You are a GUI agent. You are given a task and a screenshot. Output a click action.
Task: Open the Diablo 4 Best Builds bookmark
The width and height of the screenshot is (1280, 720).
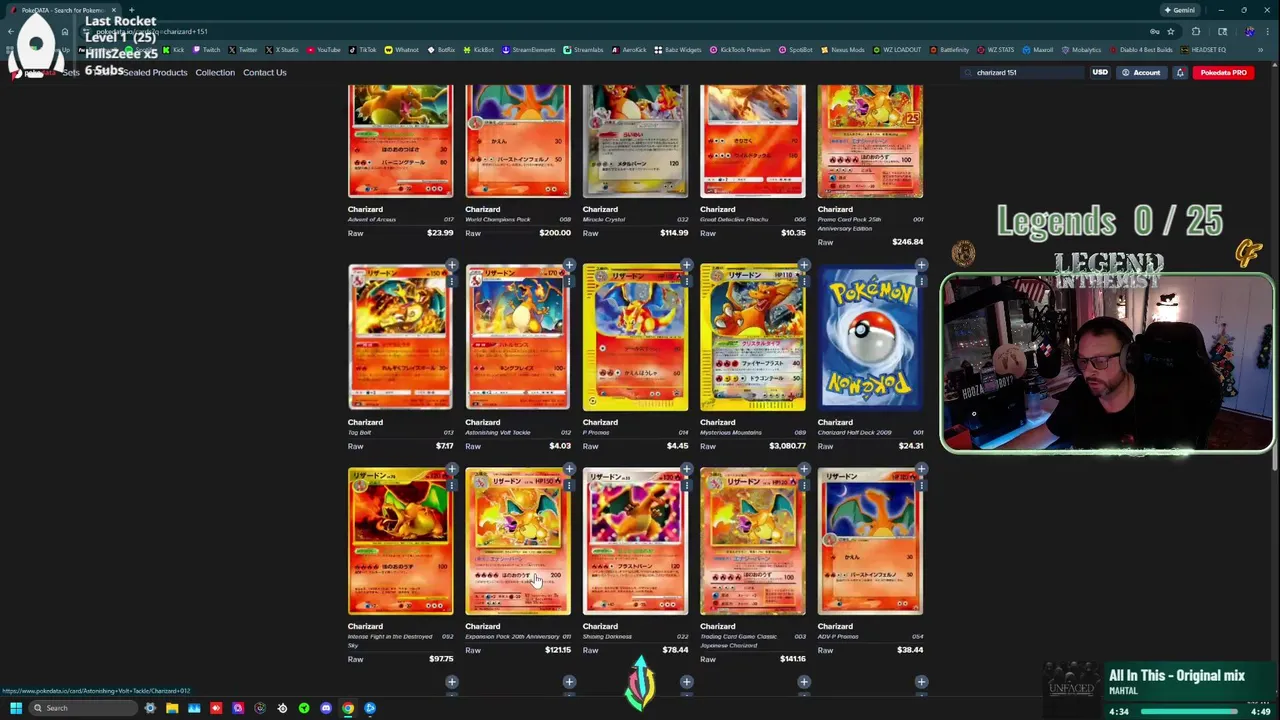(x=1142, y=49)
